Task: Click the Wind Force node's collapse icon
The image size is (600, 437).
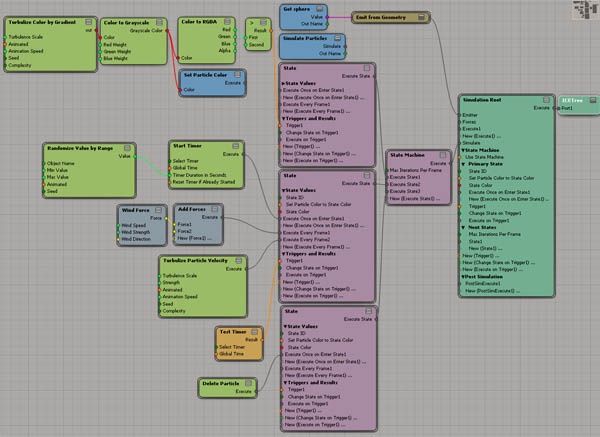Action: (x=158, y=210)
